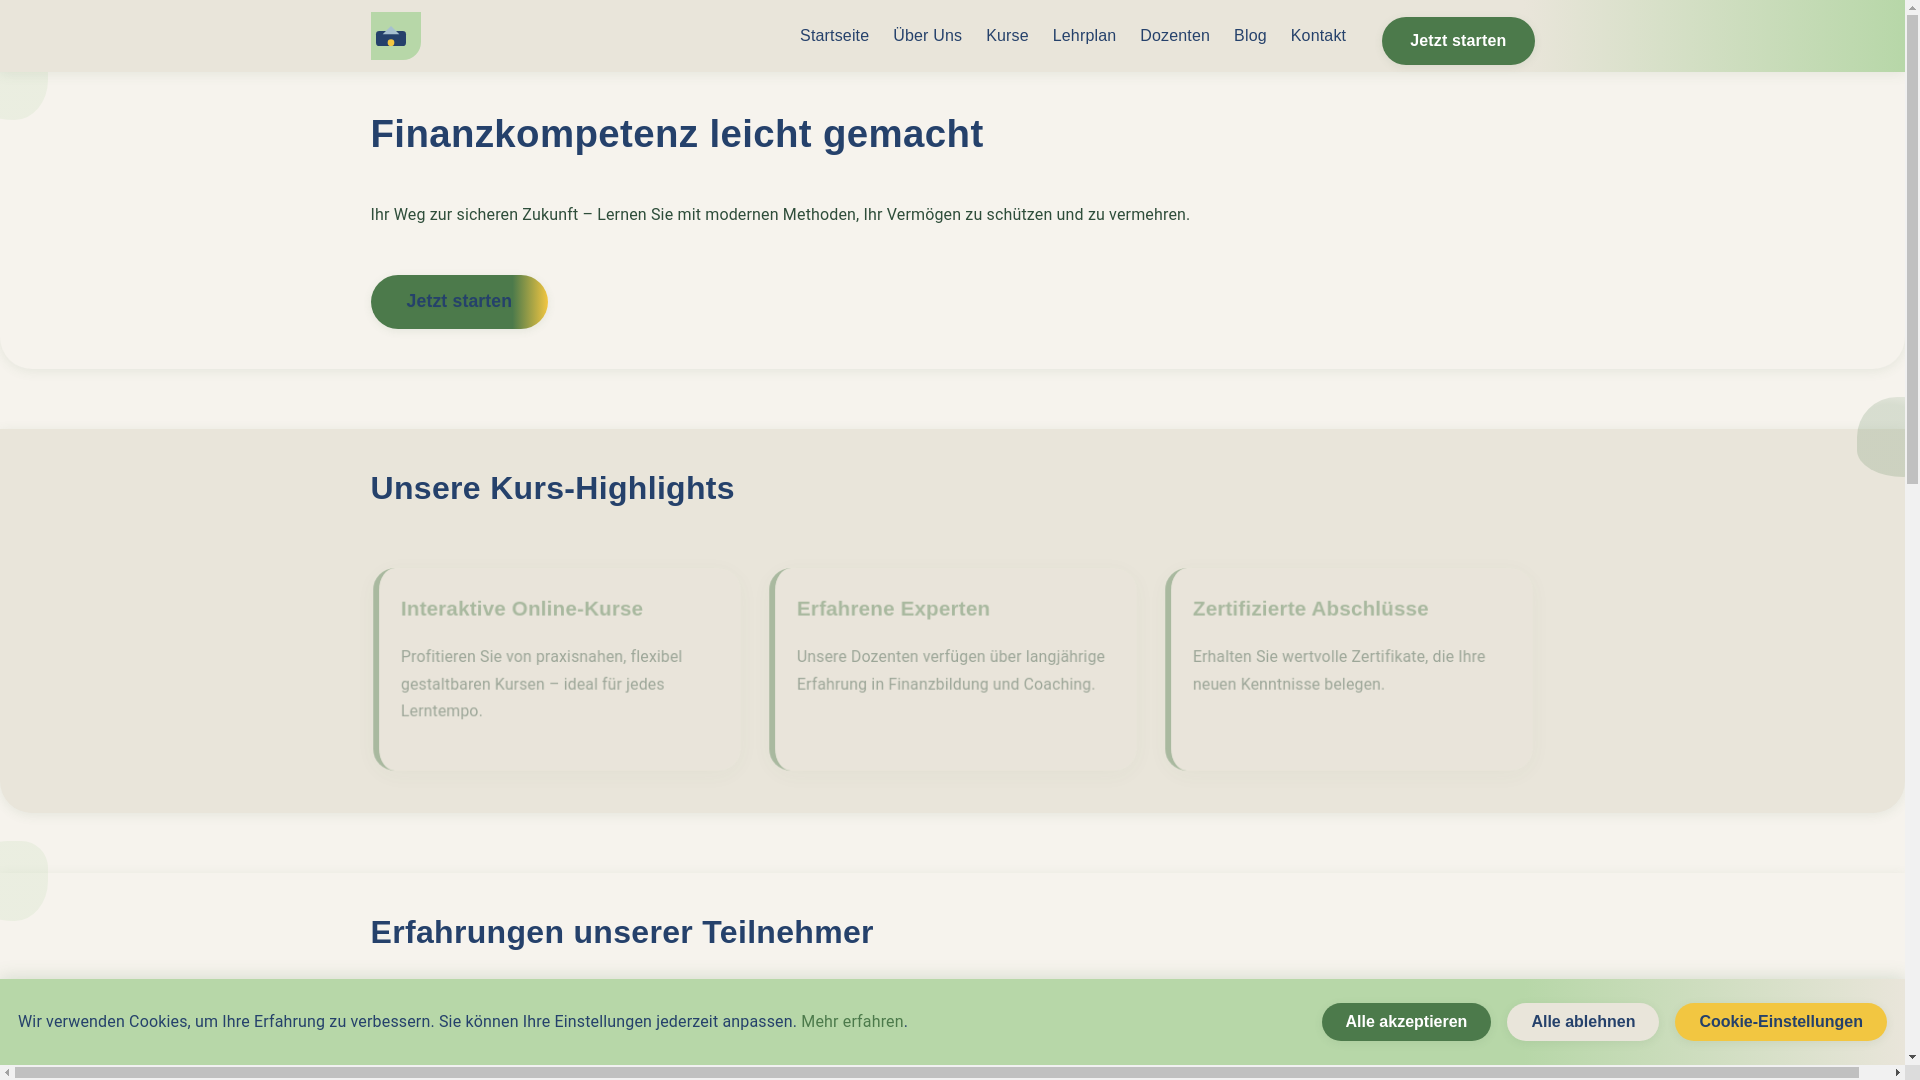The image size is (1920, 1080).
Task: Click the hero Jetzt starten button
Action: point(459,302)
